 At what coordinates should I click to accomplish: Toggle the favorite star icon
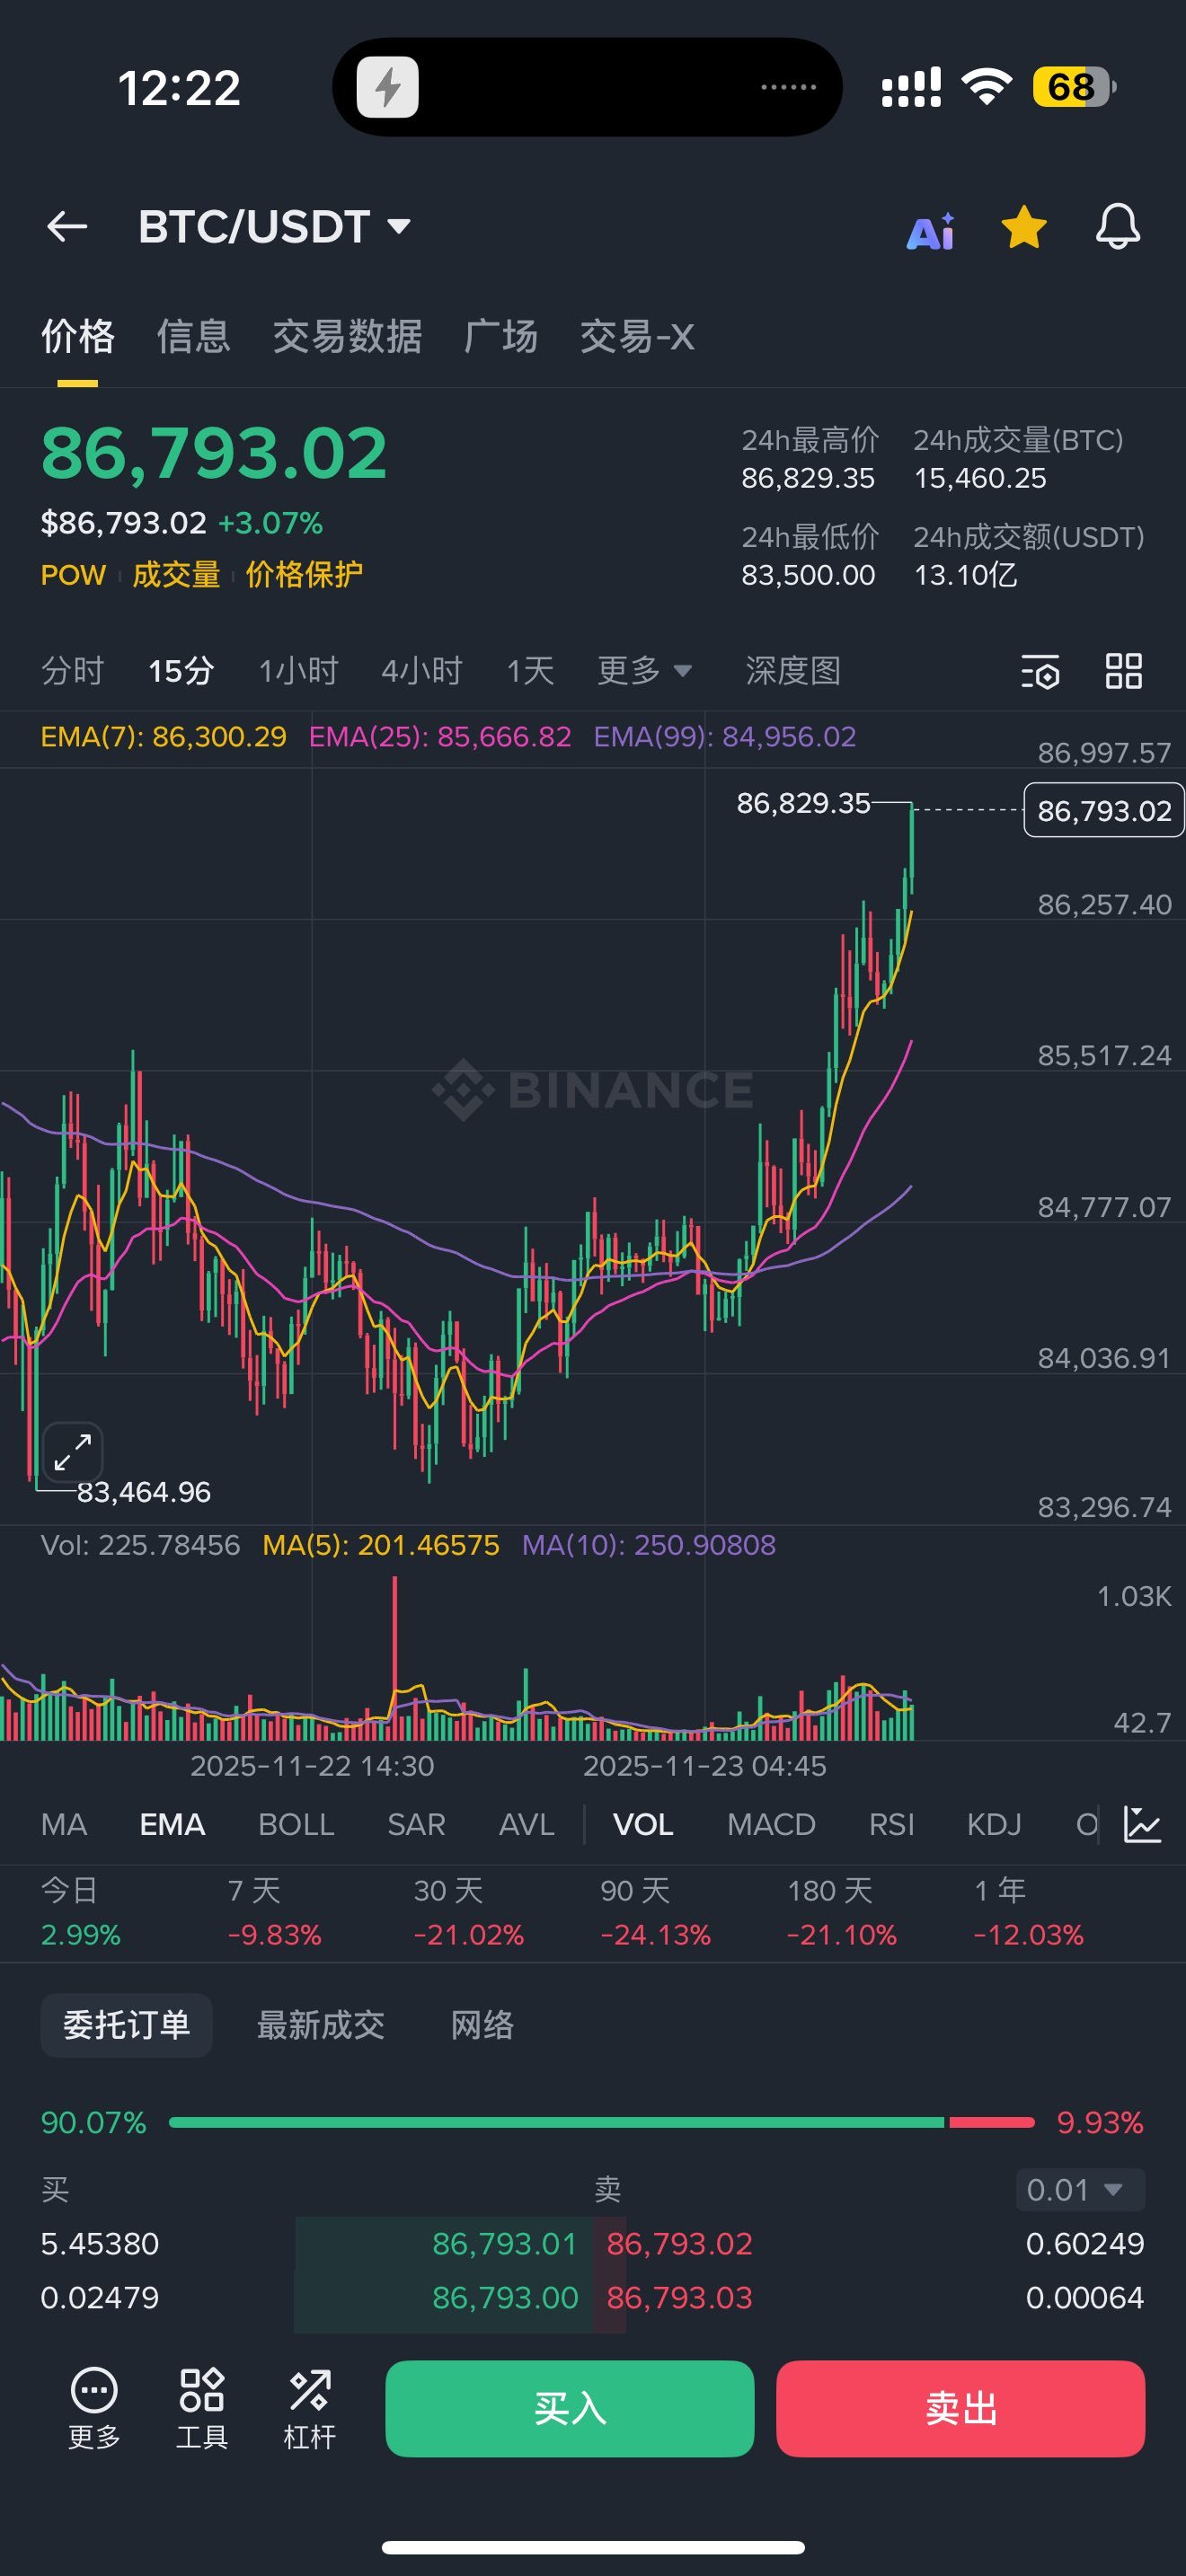[1024, 227]
